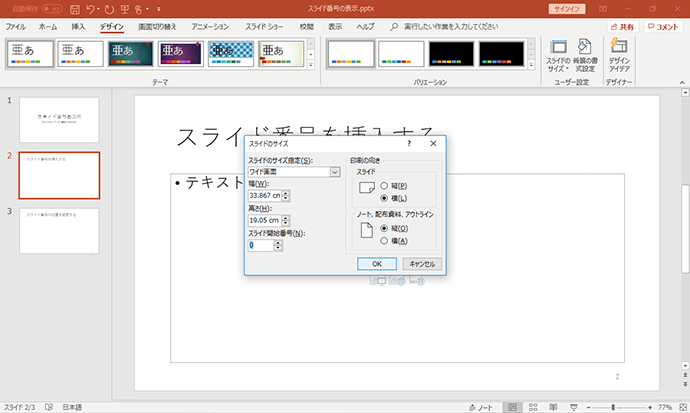Viewport: 690px width, 413px height.
Task: Open the slide size preset dropdown
Action: [x=335, y=172]
